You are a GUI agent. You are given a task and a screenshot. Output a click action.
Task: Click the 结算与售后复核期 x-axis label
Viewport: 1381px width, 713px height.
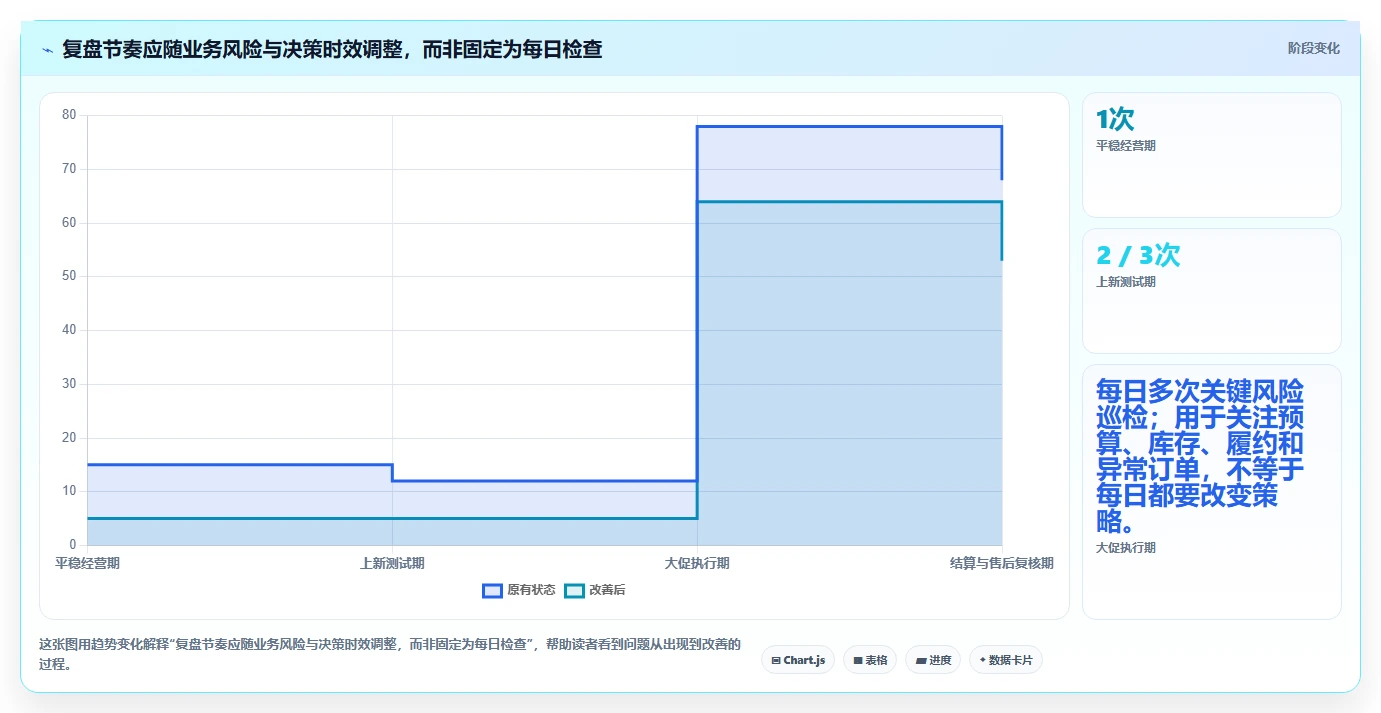(x=1001, y=563)
